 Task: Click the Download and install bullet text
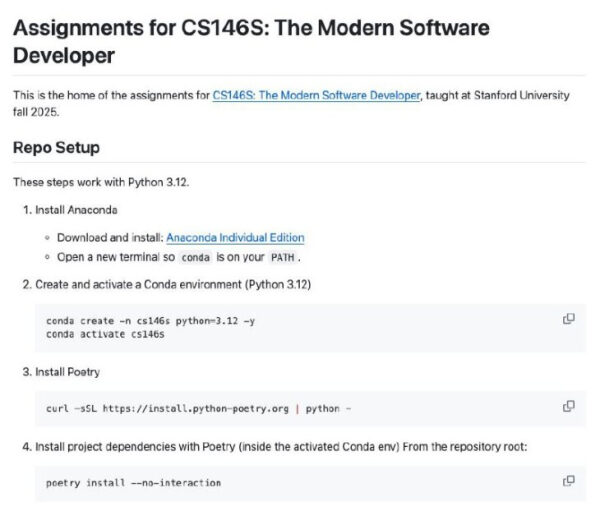tap(110, 238)
